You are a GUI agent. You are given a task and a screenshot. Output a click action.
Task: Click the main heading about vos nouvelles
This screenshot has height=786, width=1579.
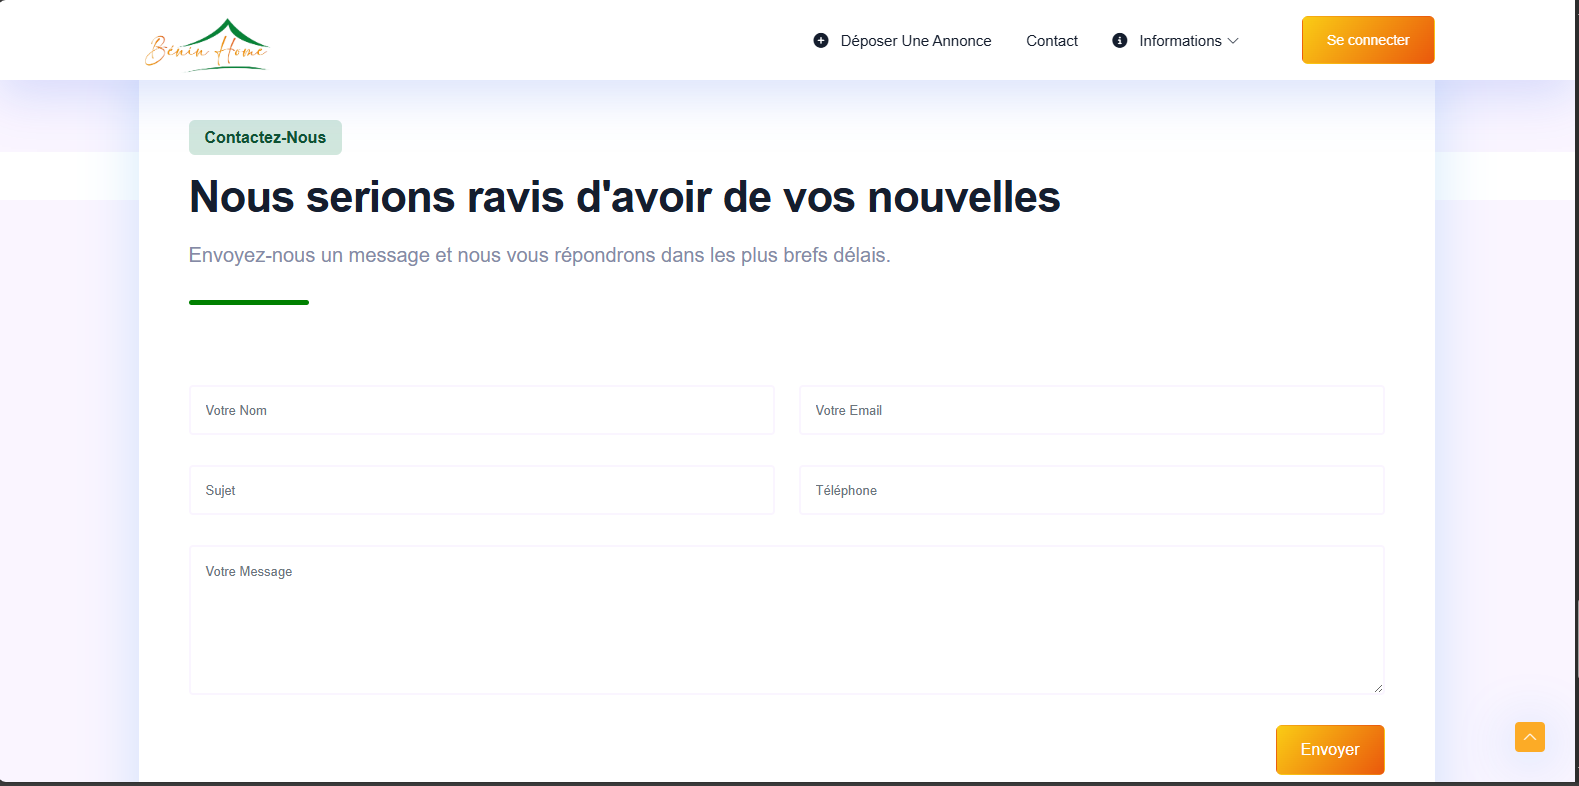tap(624, 197)
